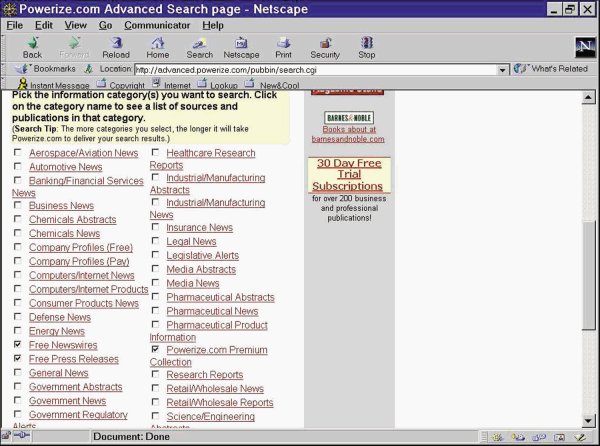This screenshot has height=446, width=600.
Task: Check the Media Abstracts checkbox
Action: (155, 269)
